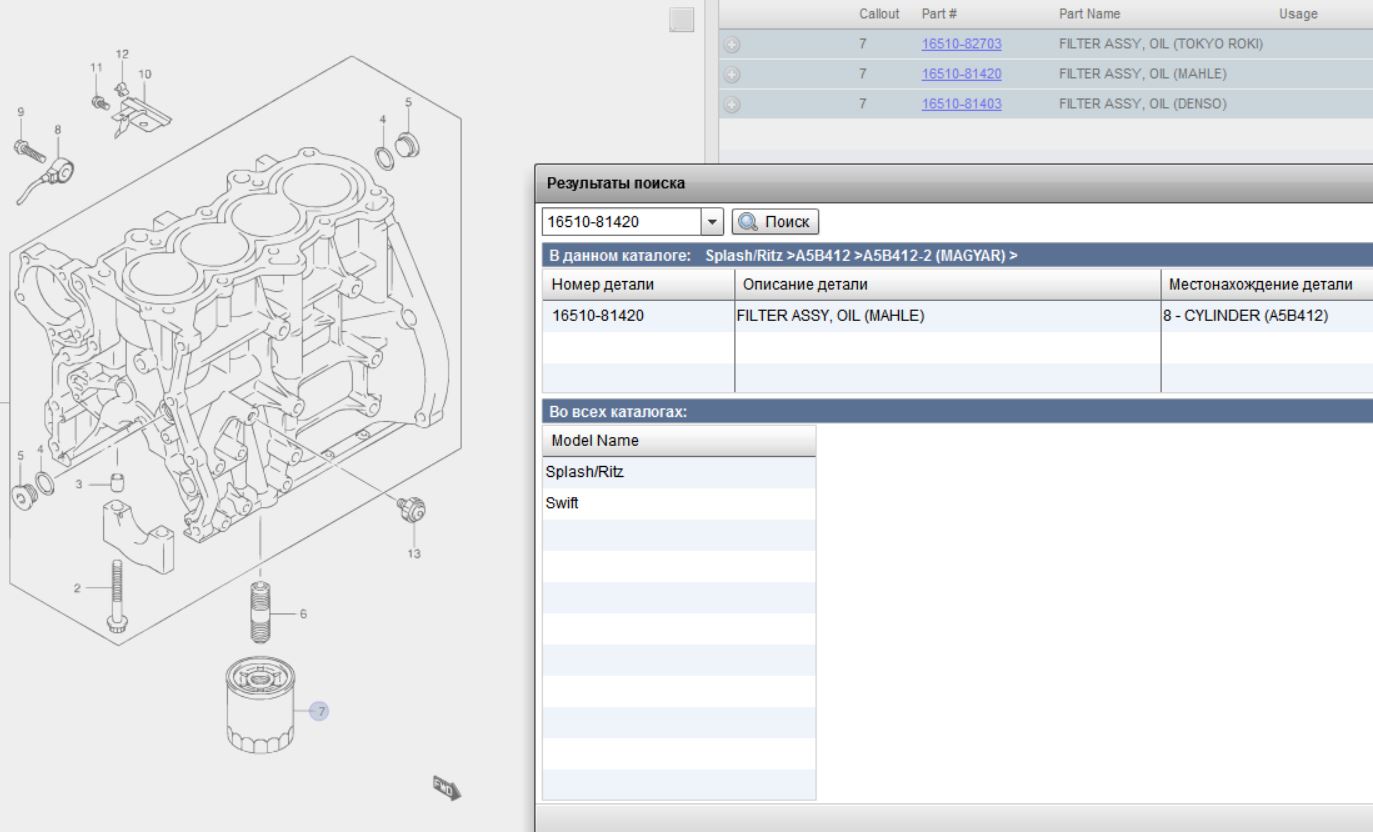Screen dimensions: 1373x832
Task: Toggle the gray square box above the parts list
Action: (681, 19)
